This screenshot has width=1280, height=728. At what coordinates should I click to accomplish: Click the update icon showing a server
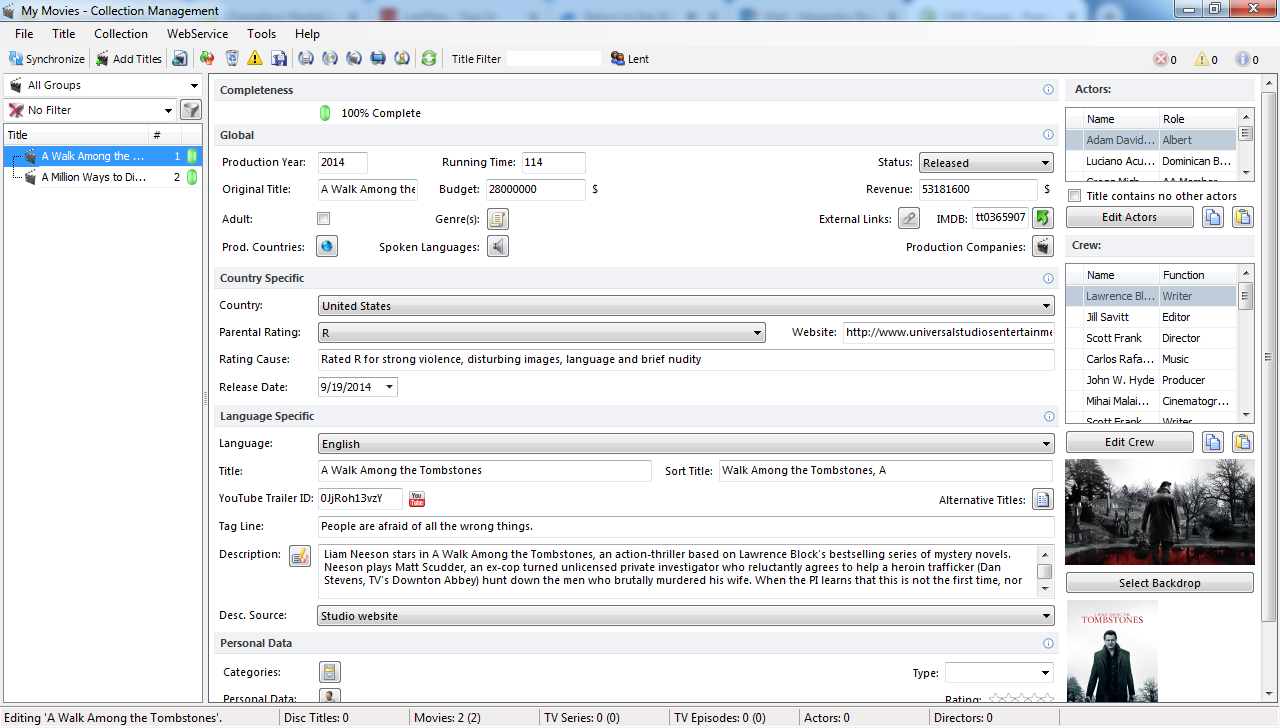306,59
